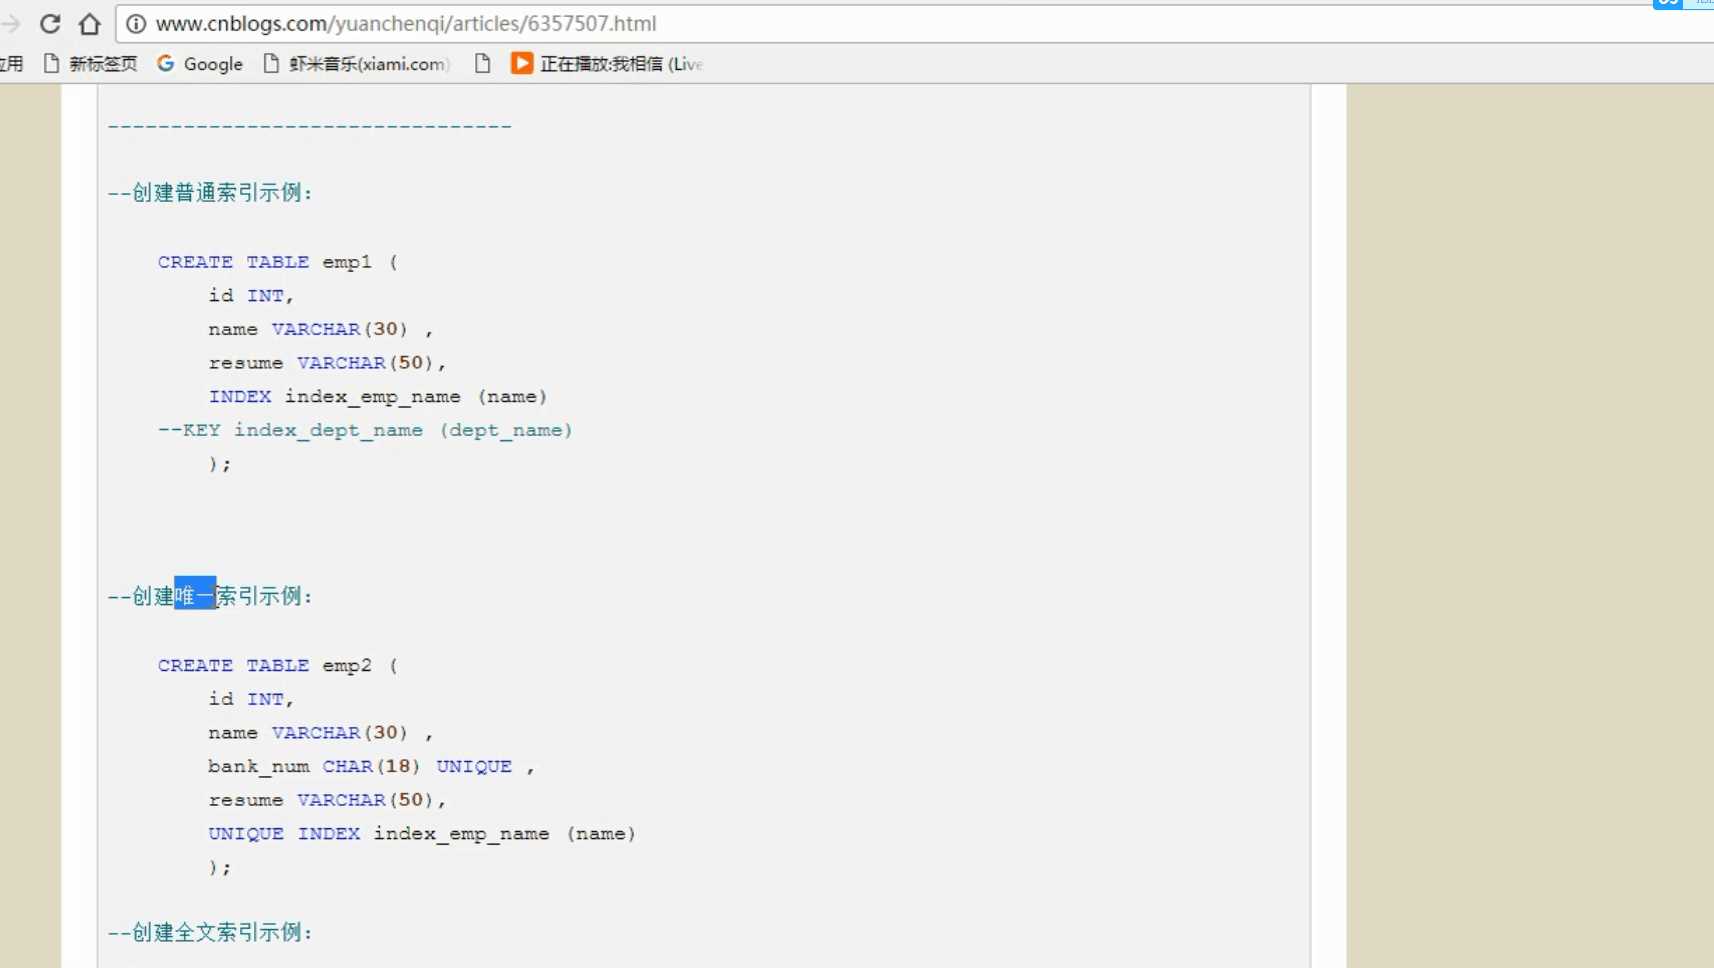Click name VARCHAR(30) line in emp2 table
The height and width of the screenshot is (968, 1714).
(321, 733)
